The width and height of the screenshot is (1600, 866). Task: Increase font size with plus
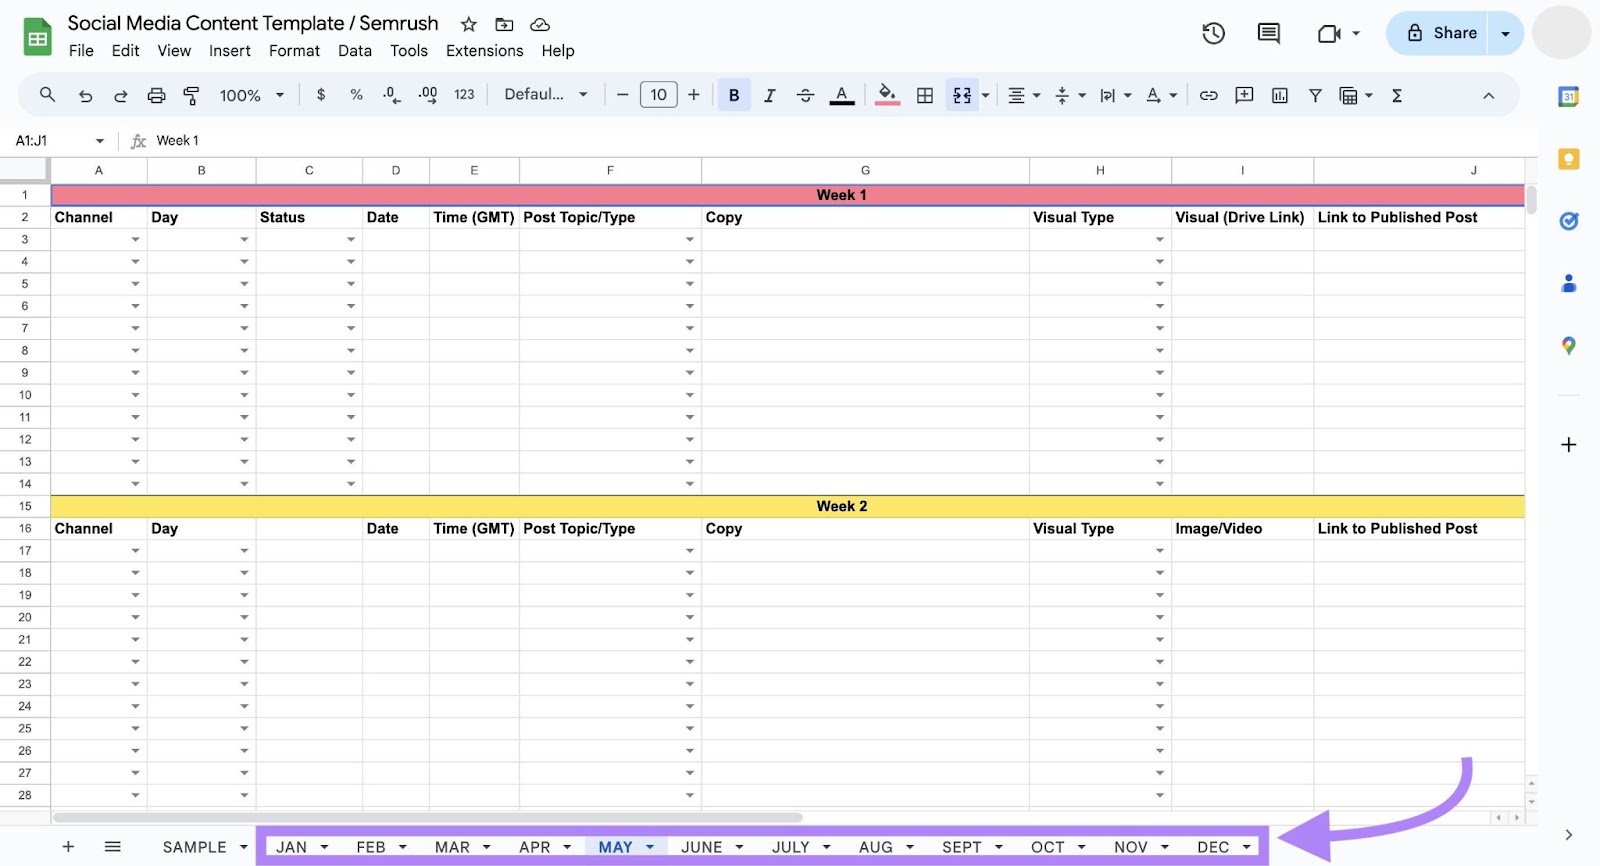693,95
